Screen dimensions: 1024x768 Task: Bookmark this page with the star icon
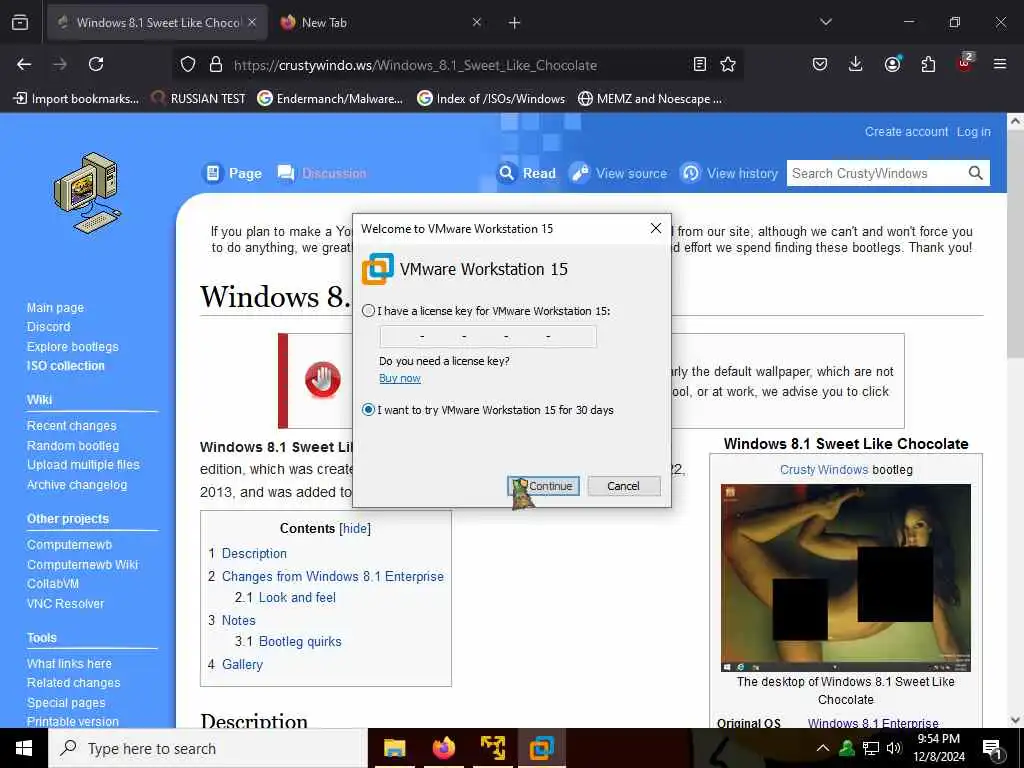click(728, 64)
